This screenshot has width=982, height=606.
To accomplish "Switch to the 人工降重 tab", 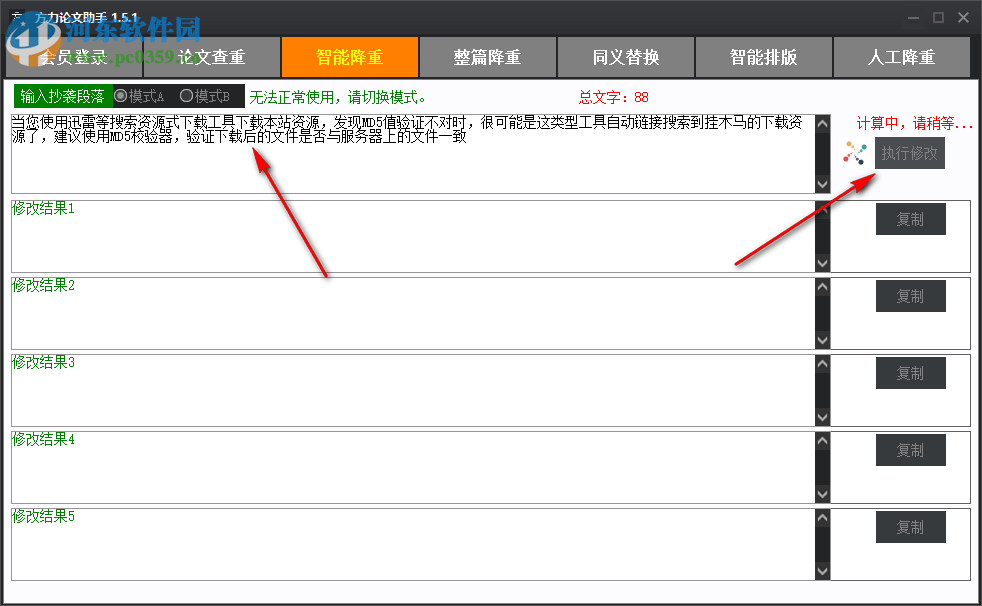I will click(x=901, y=58).
